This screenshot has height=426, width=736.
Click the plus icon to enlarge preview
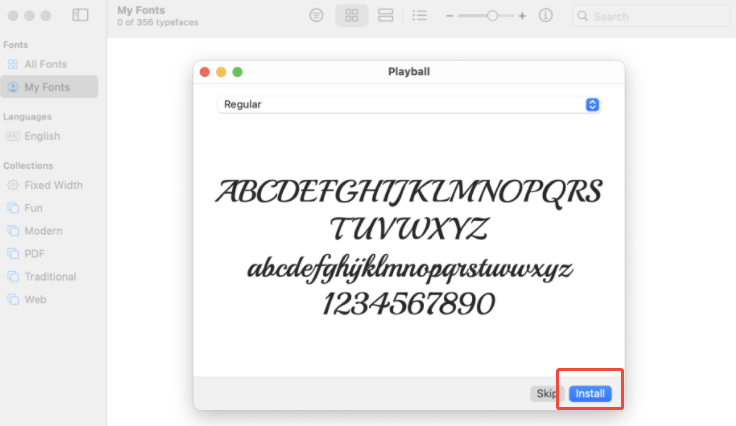pos(522,16)
